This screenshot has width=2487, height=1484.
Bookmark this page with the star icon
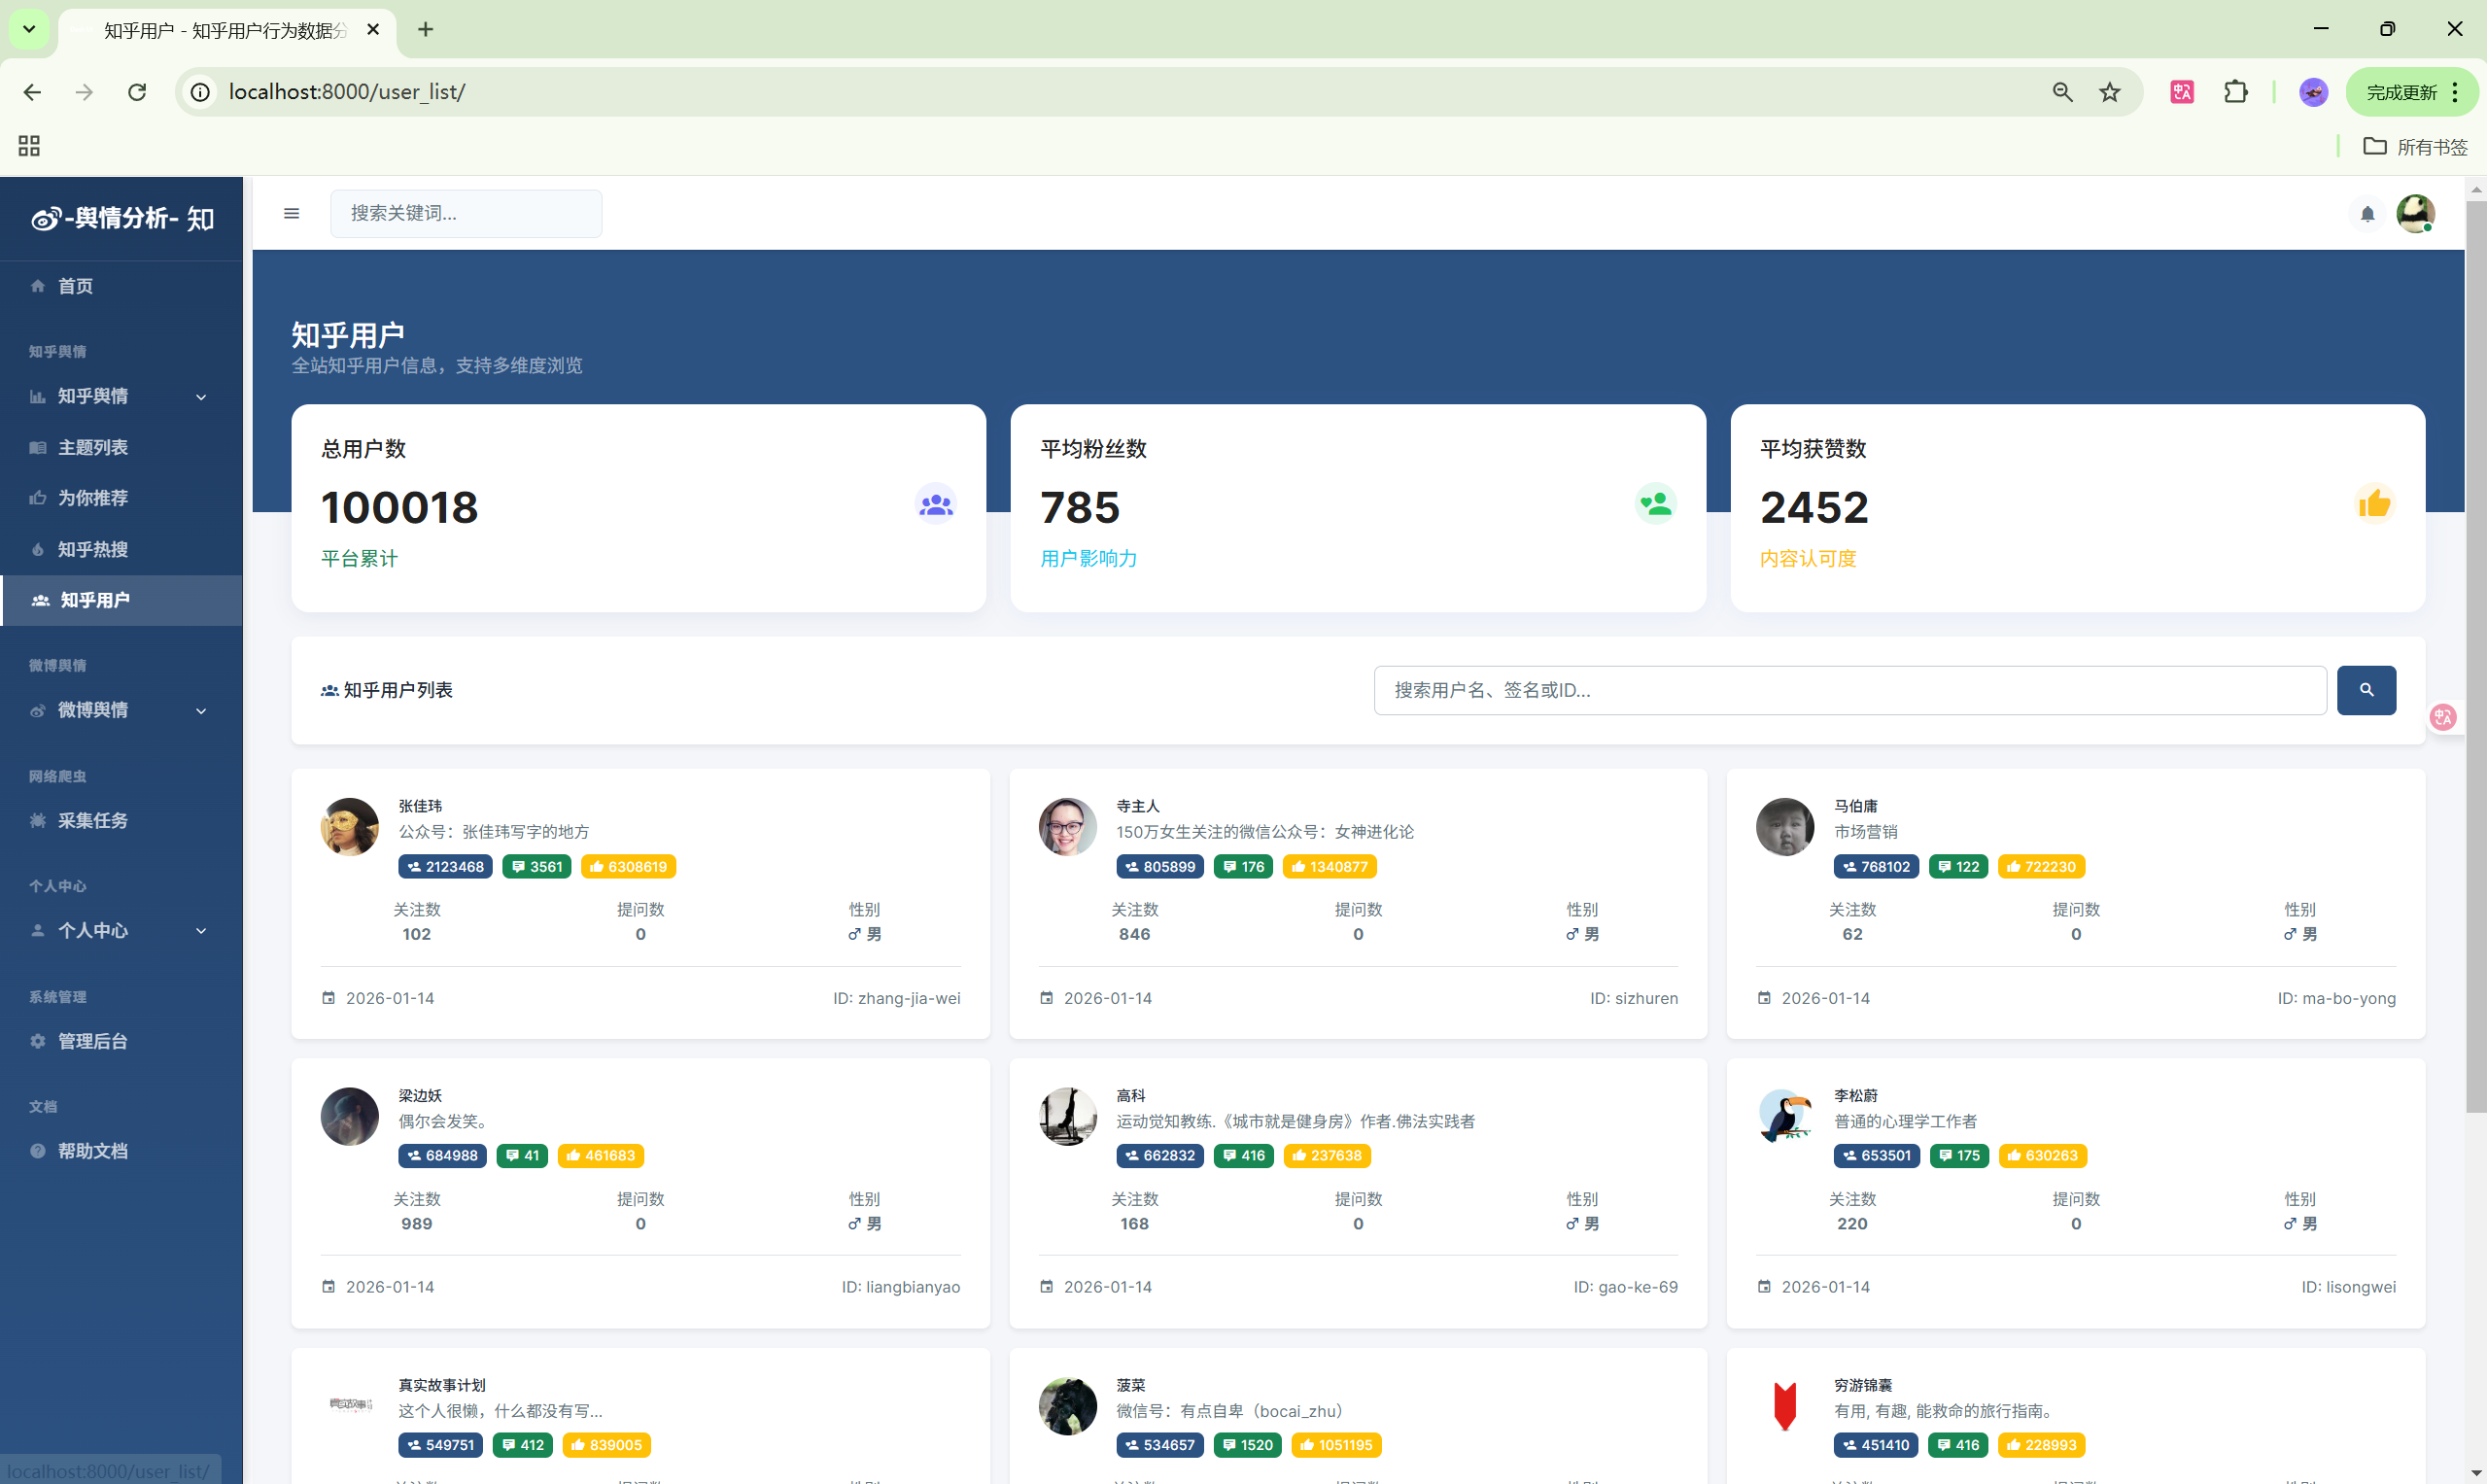click(2109, 92)
